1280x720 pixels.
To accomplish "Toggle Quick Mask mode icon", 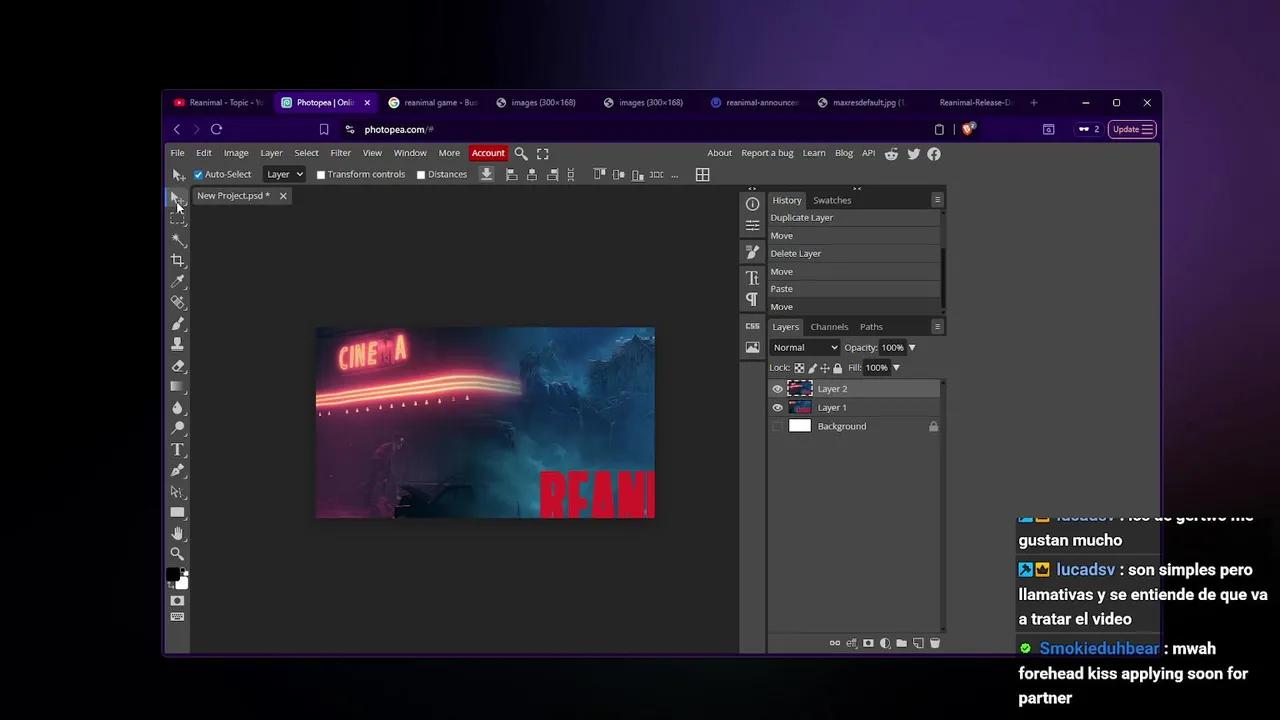I will coord(177,600).
